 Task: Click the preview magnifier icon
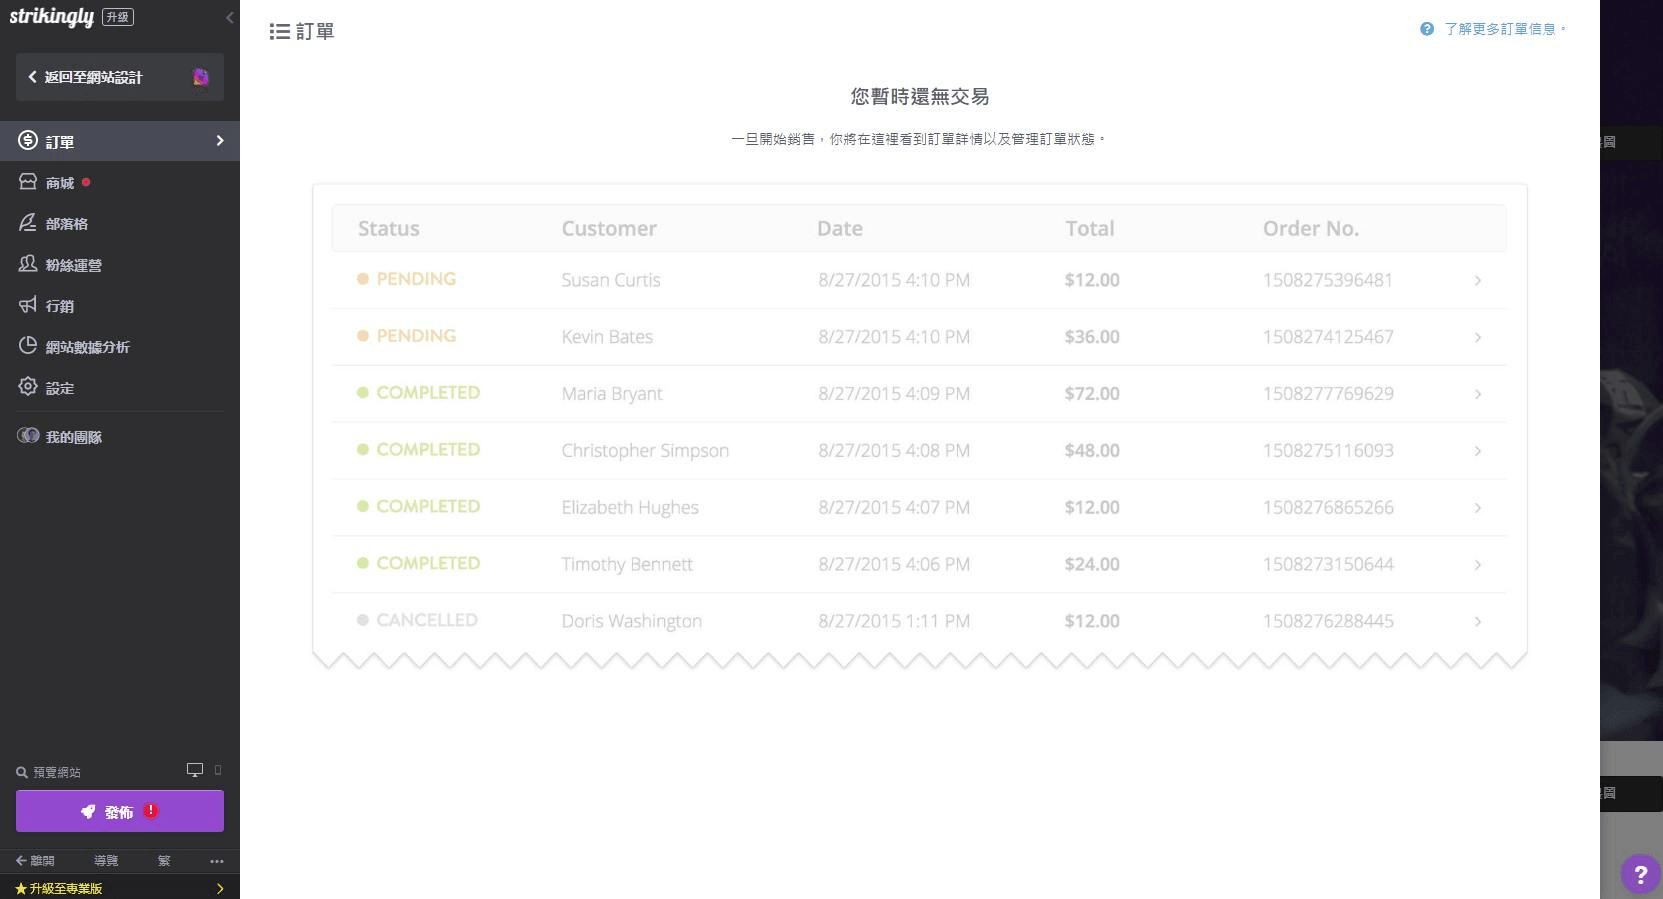pos(22,772)
